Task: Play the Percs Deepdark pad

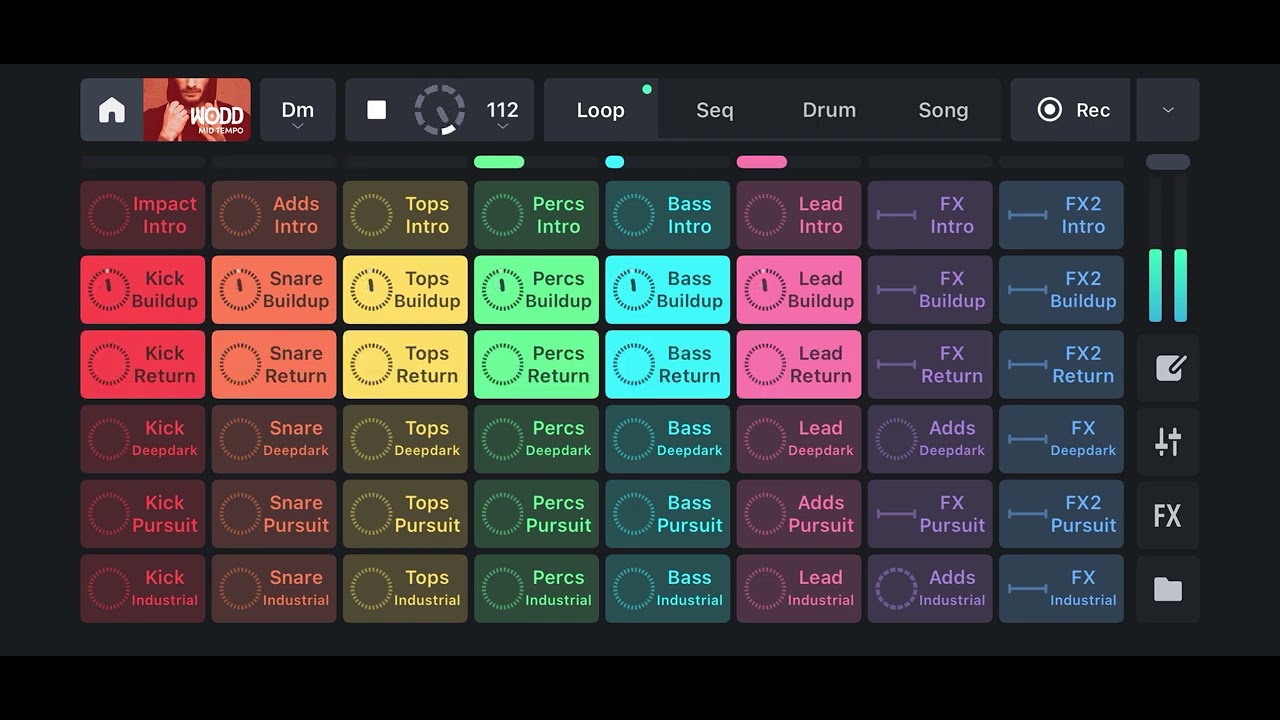Action: coord(536,439)
